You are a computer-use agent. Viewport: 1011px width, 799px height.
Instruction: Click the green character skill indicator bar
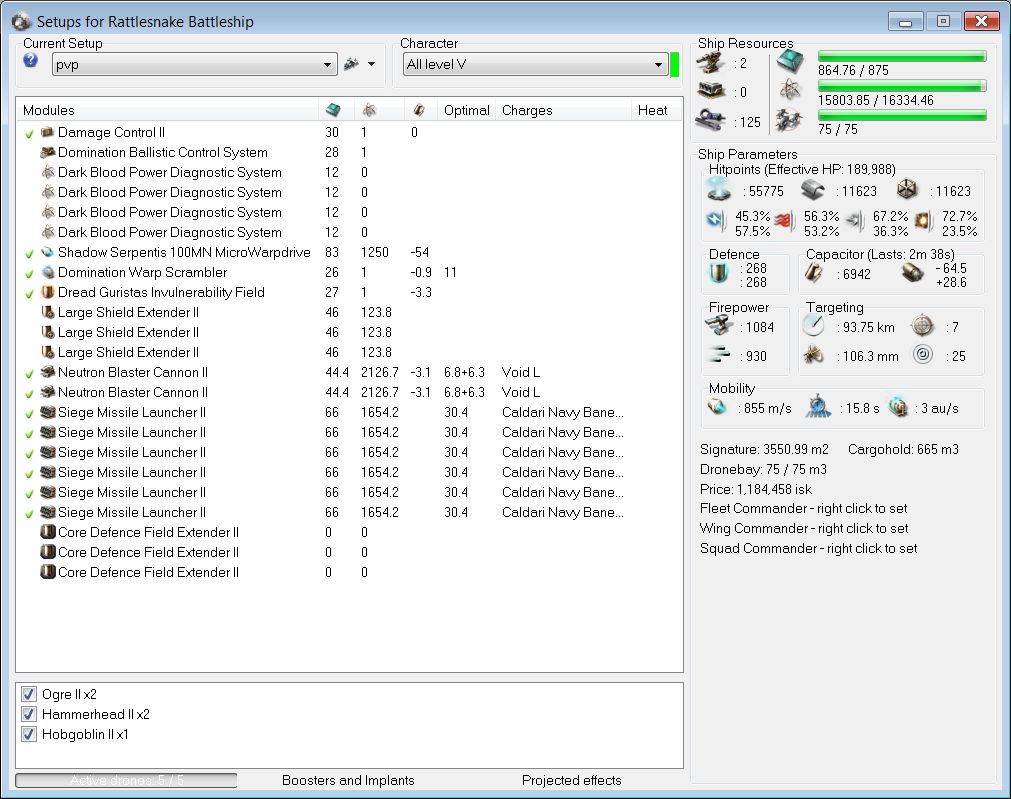[675, 64]
